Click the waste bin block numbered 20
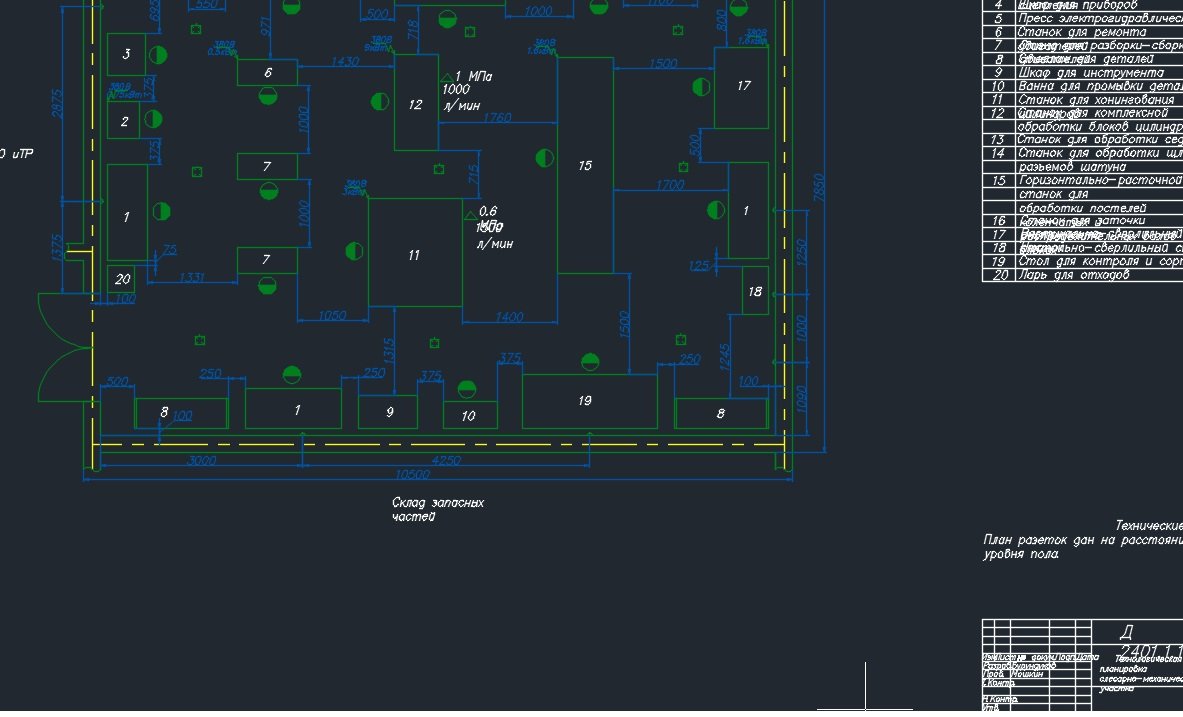The height and width of the screenshot is (717, 1183). point(122,279)
